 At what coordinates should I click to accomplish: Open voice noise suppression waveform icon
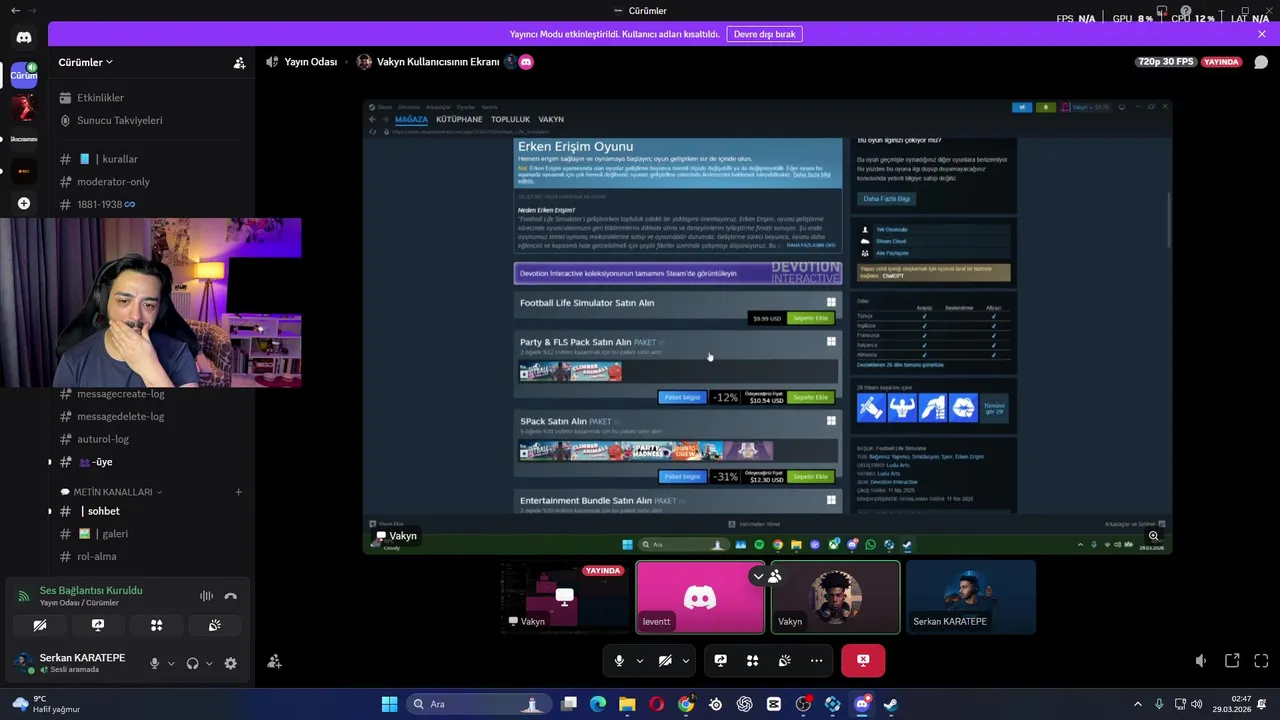tap(206, 596)
